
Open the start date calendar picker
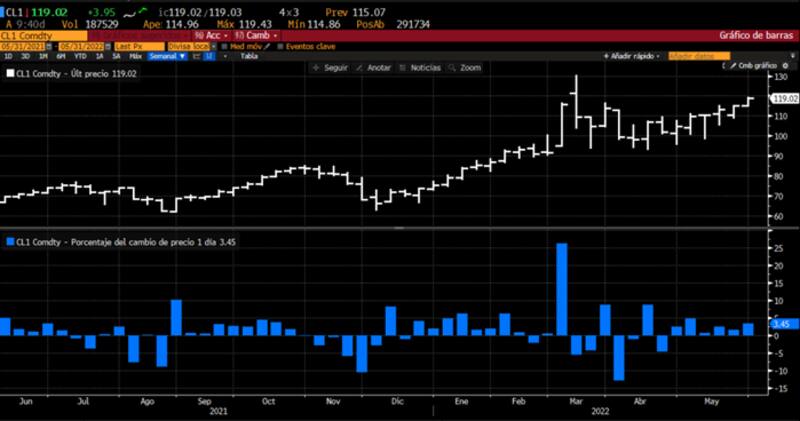[51, 46]
